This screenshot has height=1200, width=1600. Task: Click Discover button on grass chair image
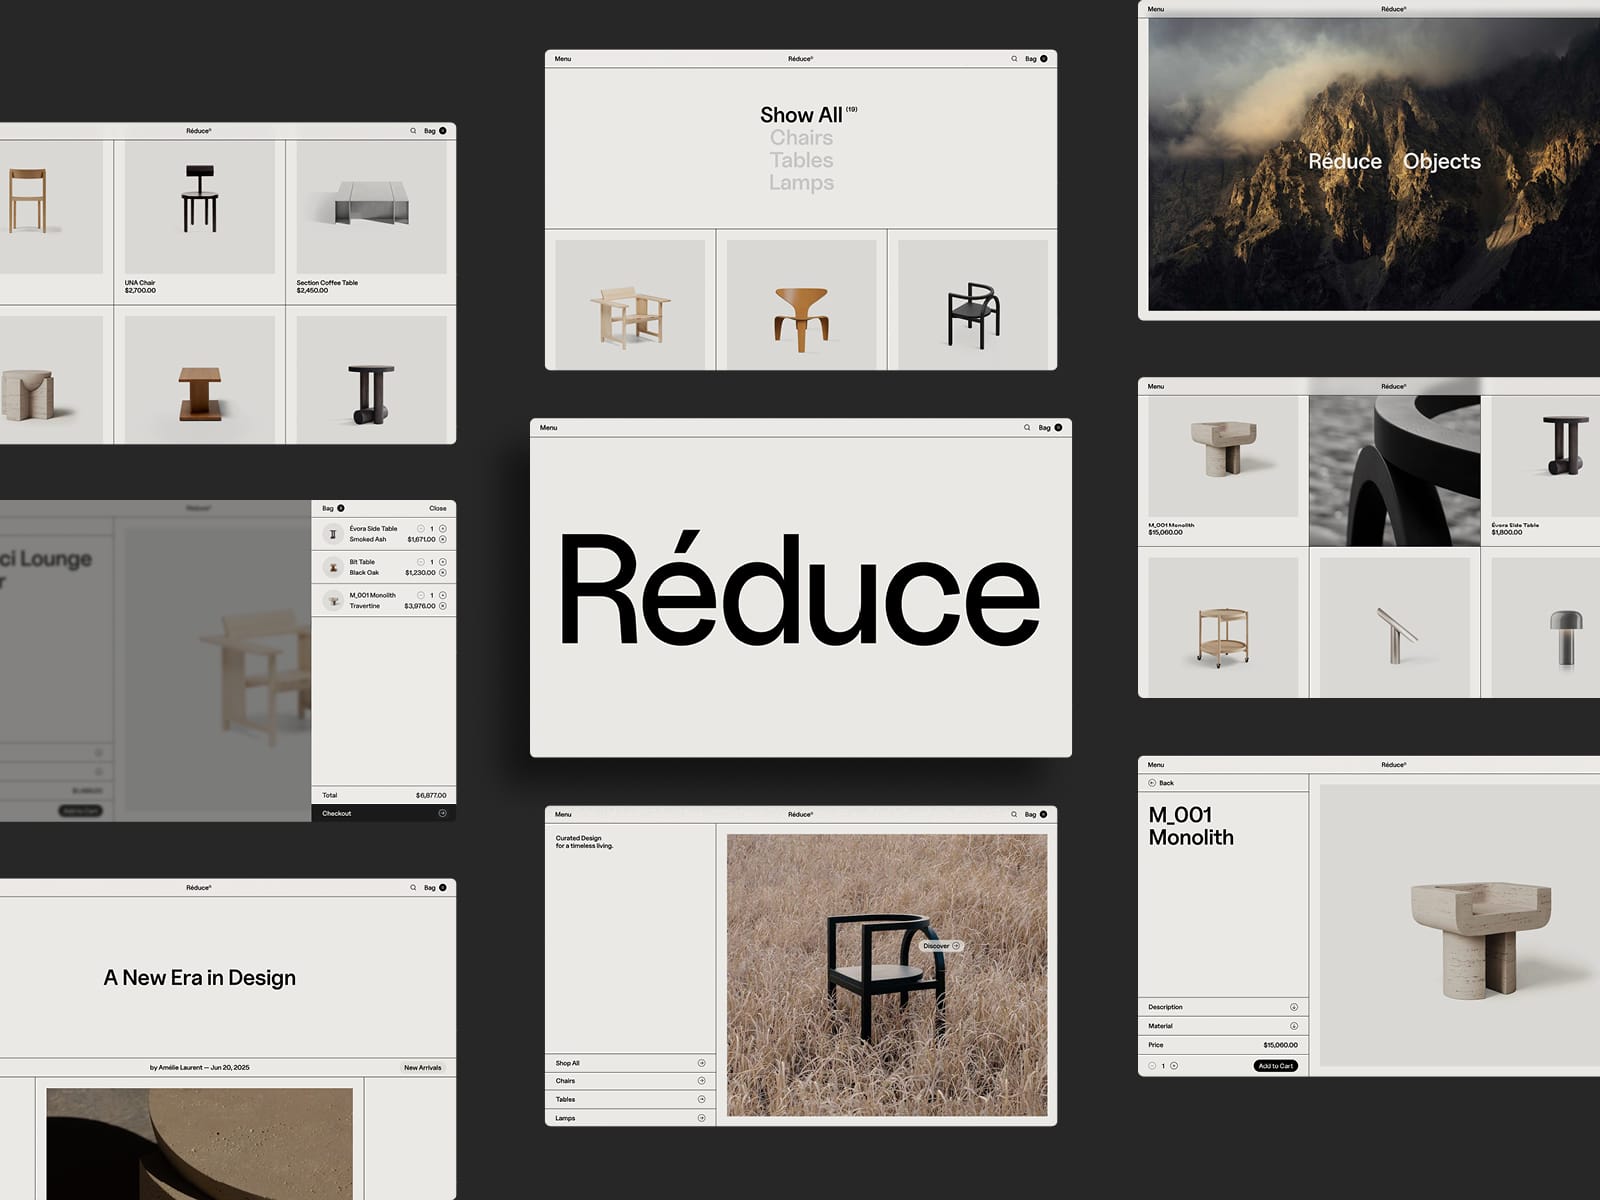[x=941, y=946]
